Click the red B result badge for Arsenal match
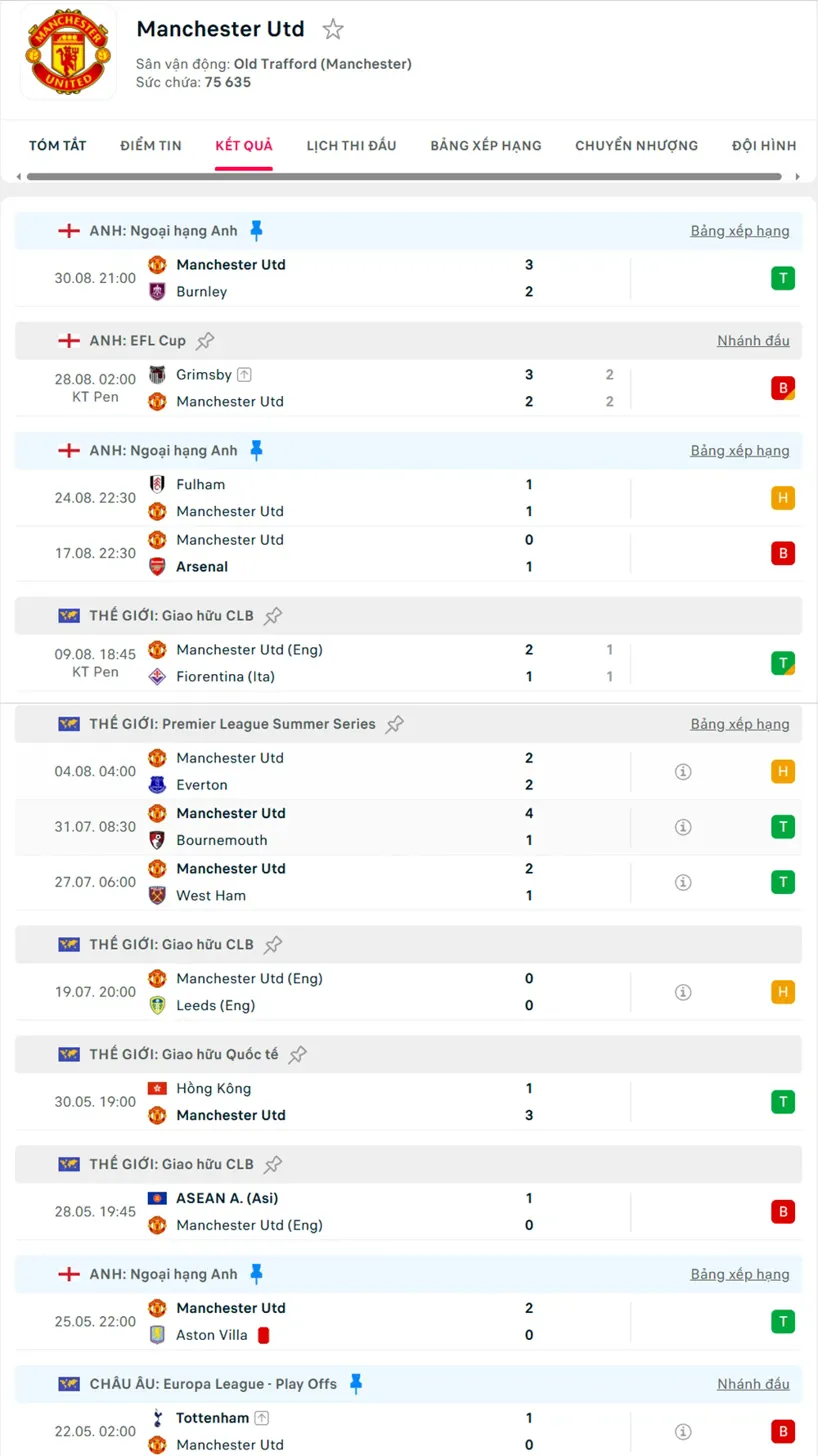Viewport: 818px width, 1456px height. [x=782, y=553]
